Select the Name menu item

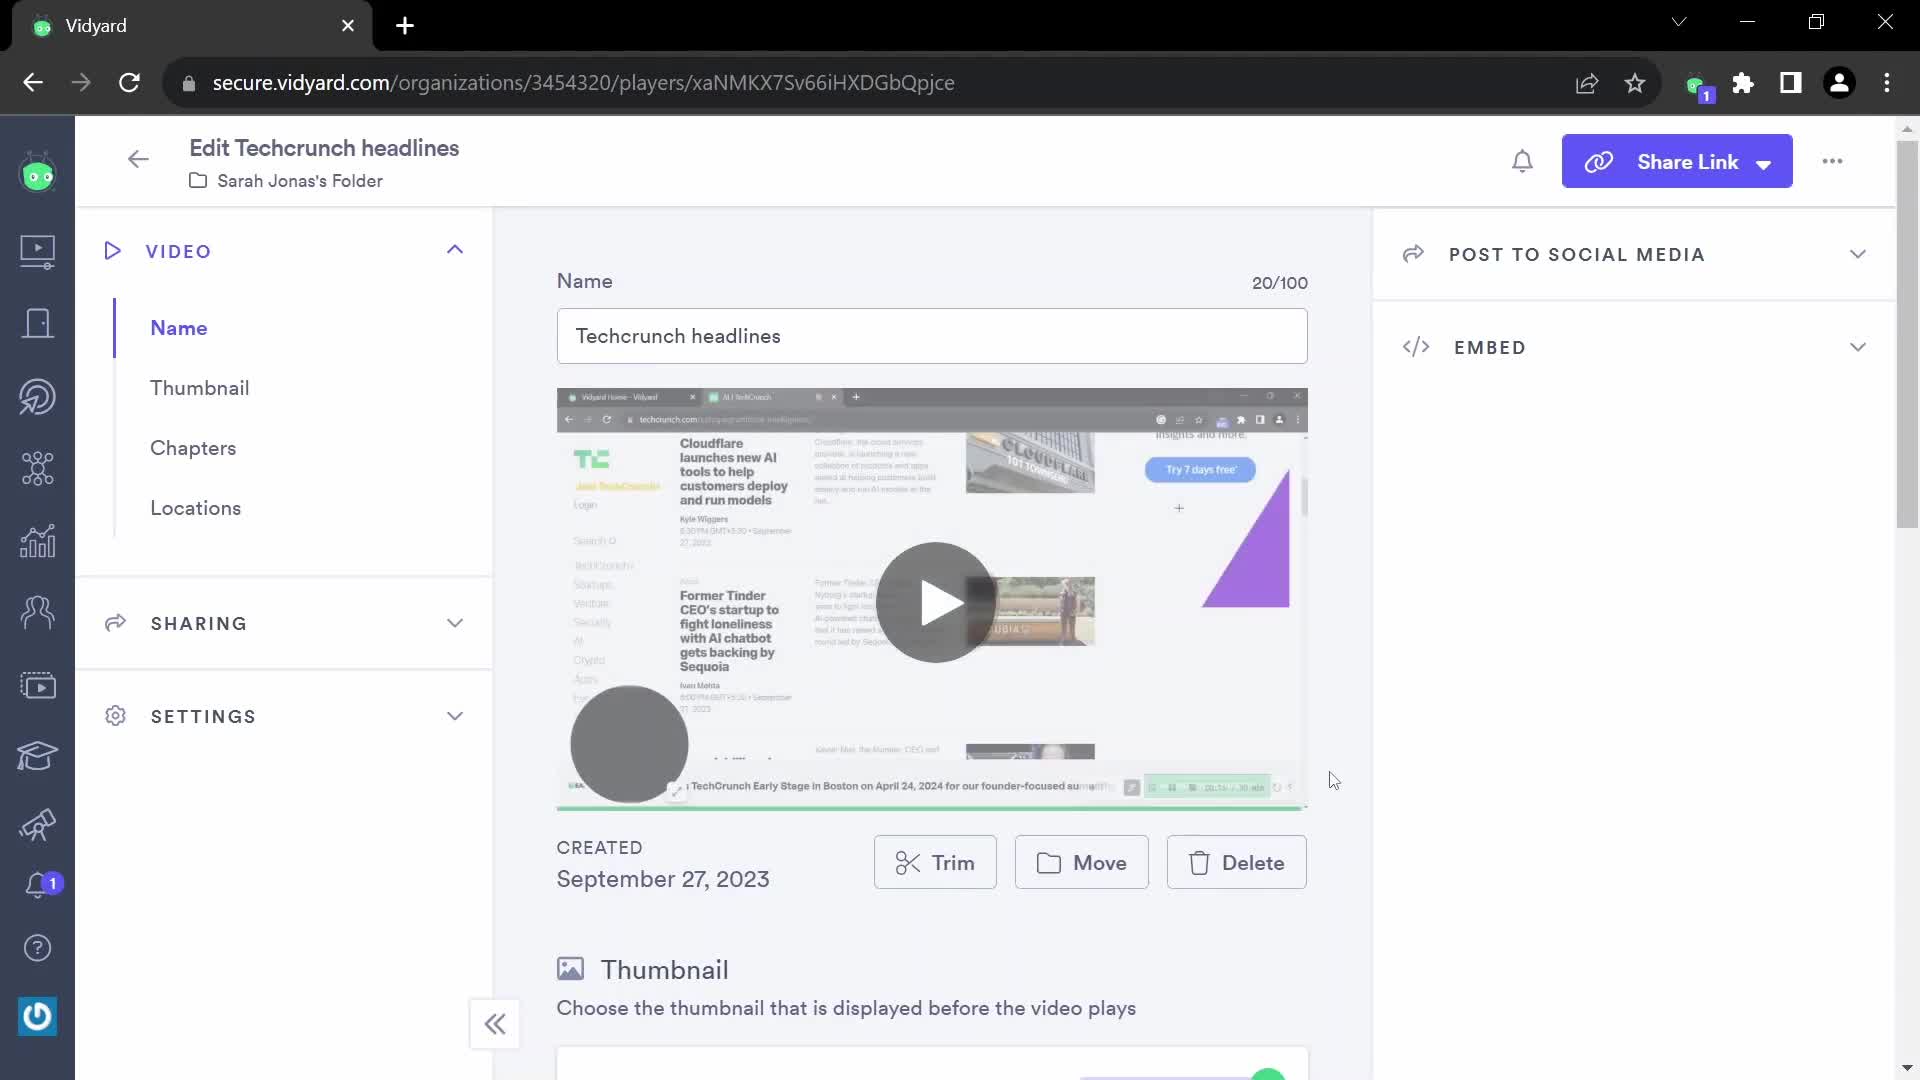(179, 328)
